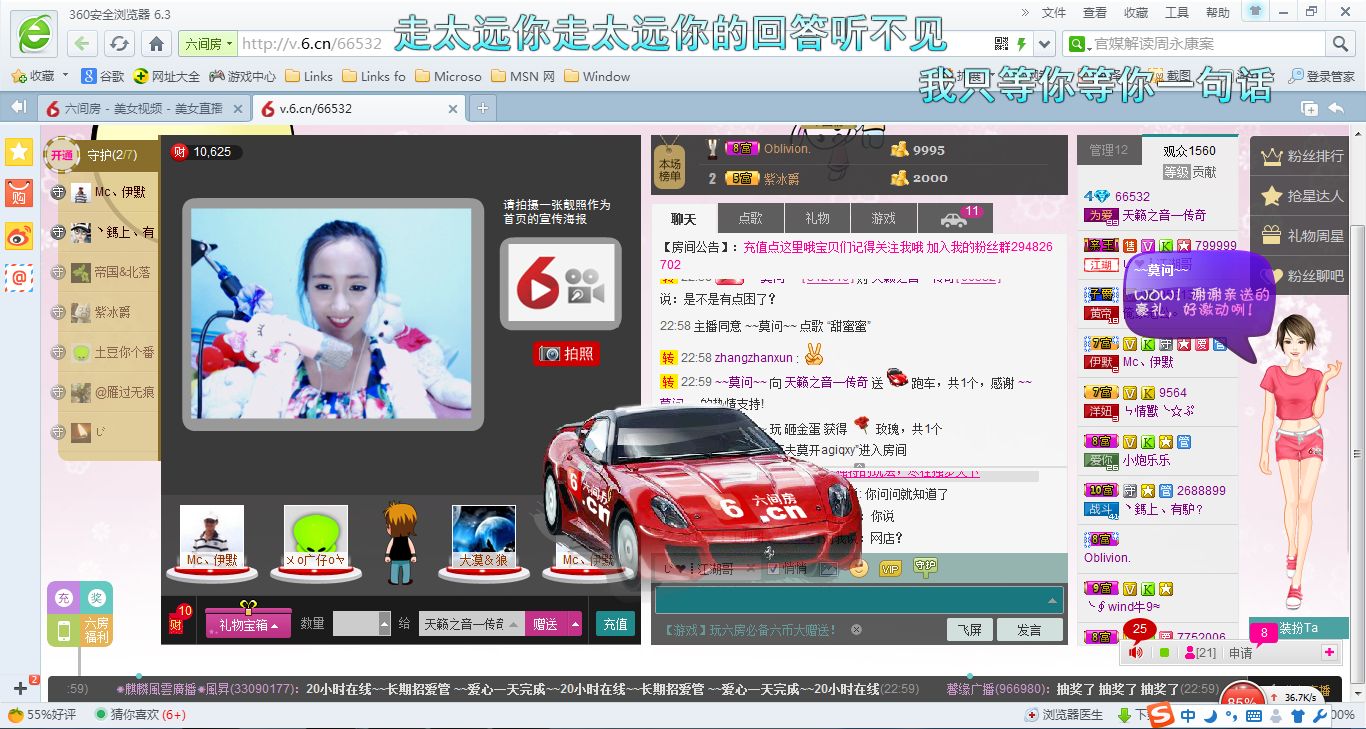Click the 财 red envelope icon near gift box
The height and width of the screenshot is (729, 1366).
point(177,623)
